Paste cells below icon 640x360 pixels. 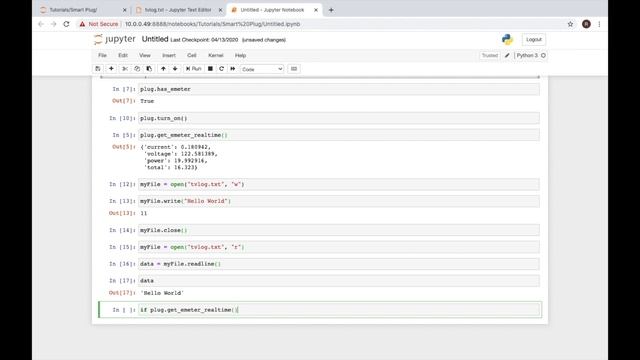[149, 69]
